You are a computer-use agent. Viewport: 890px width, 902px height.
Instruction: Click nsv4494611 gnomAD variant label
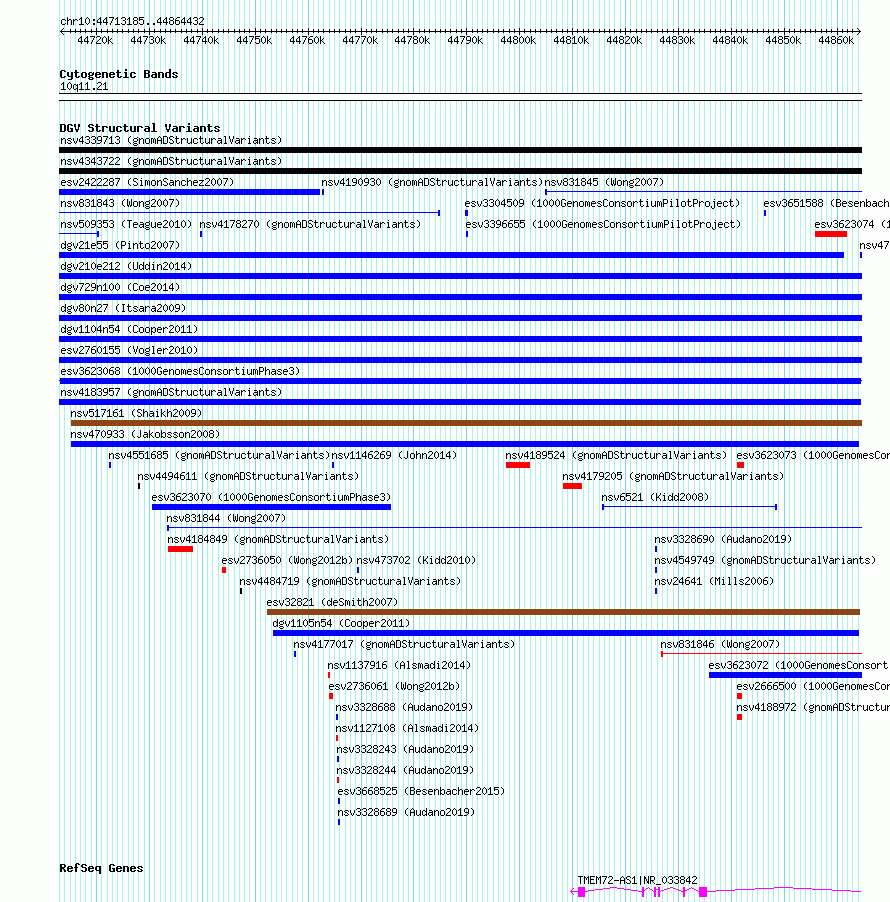tap(248, 476)
